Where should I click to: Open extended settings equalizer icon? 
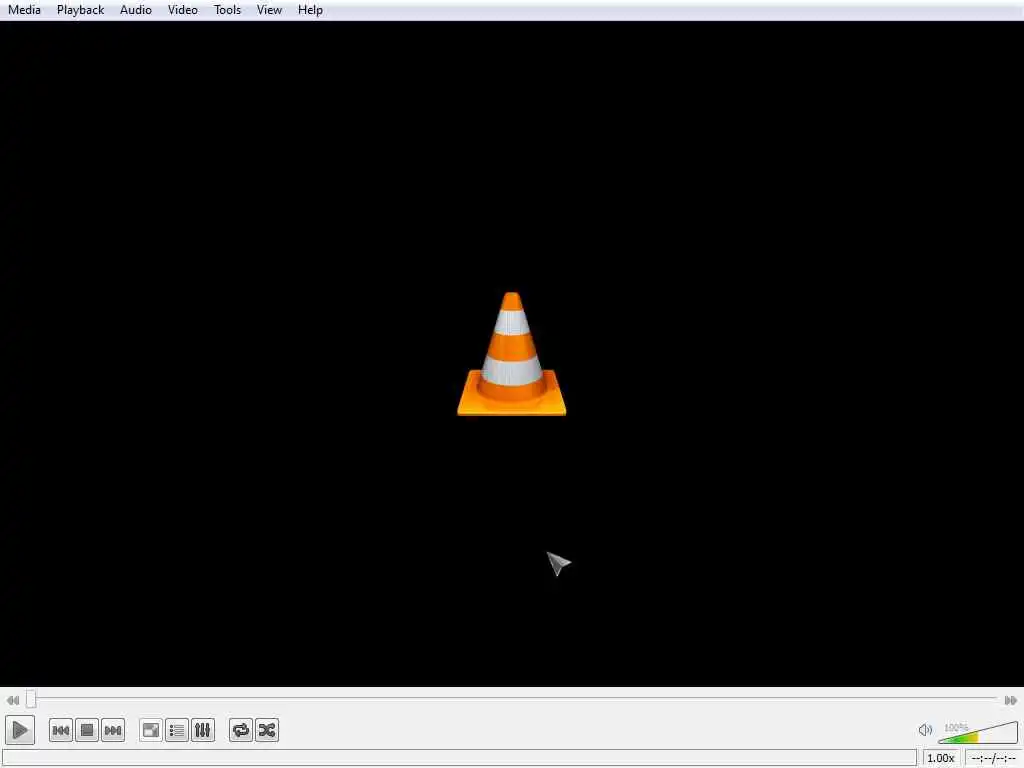[203, 730]
